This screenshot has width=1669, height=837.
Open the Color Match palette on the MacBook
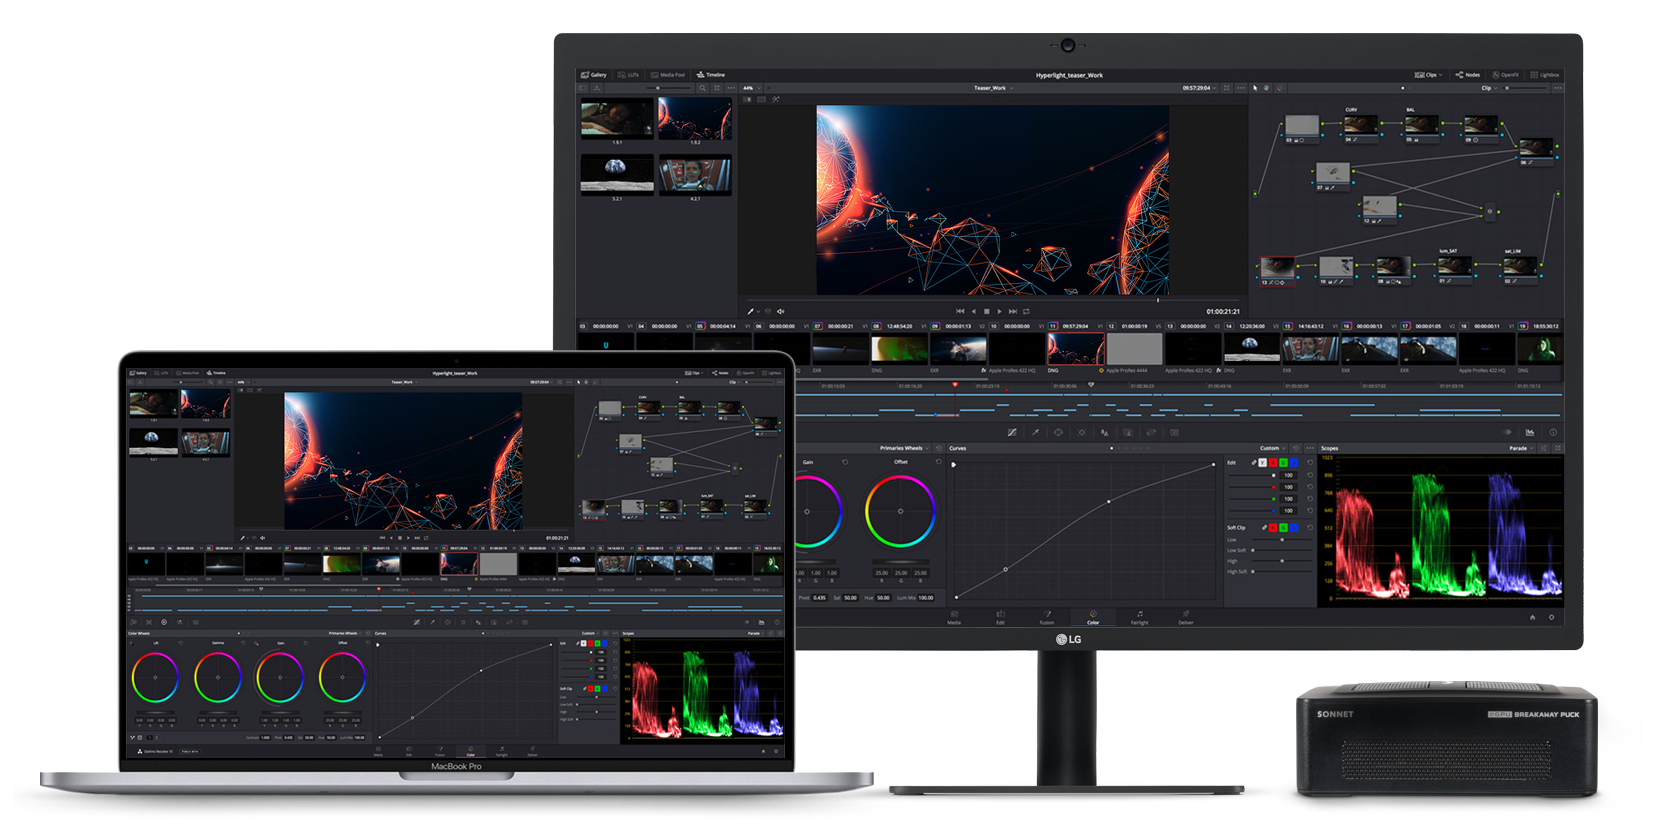pyautogui.click(x=149, y=622)
